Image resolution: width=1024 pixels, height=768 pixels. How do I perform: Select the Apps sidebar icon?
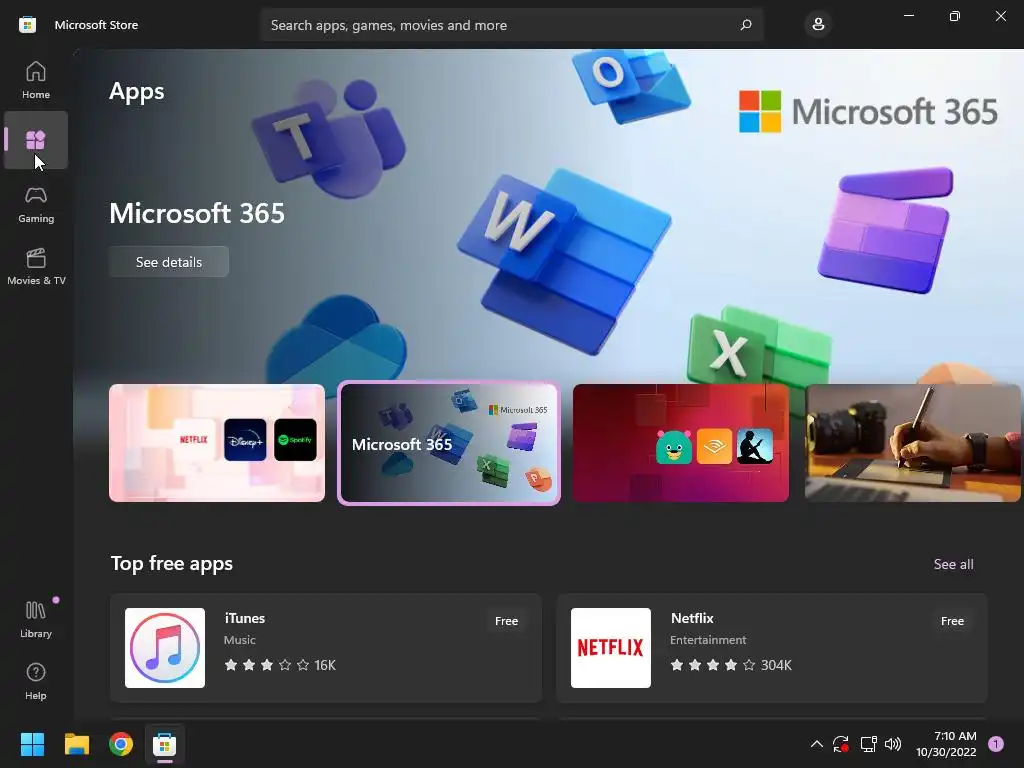click(x=36, y=140)
